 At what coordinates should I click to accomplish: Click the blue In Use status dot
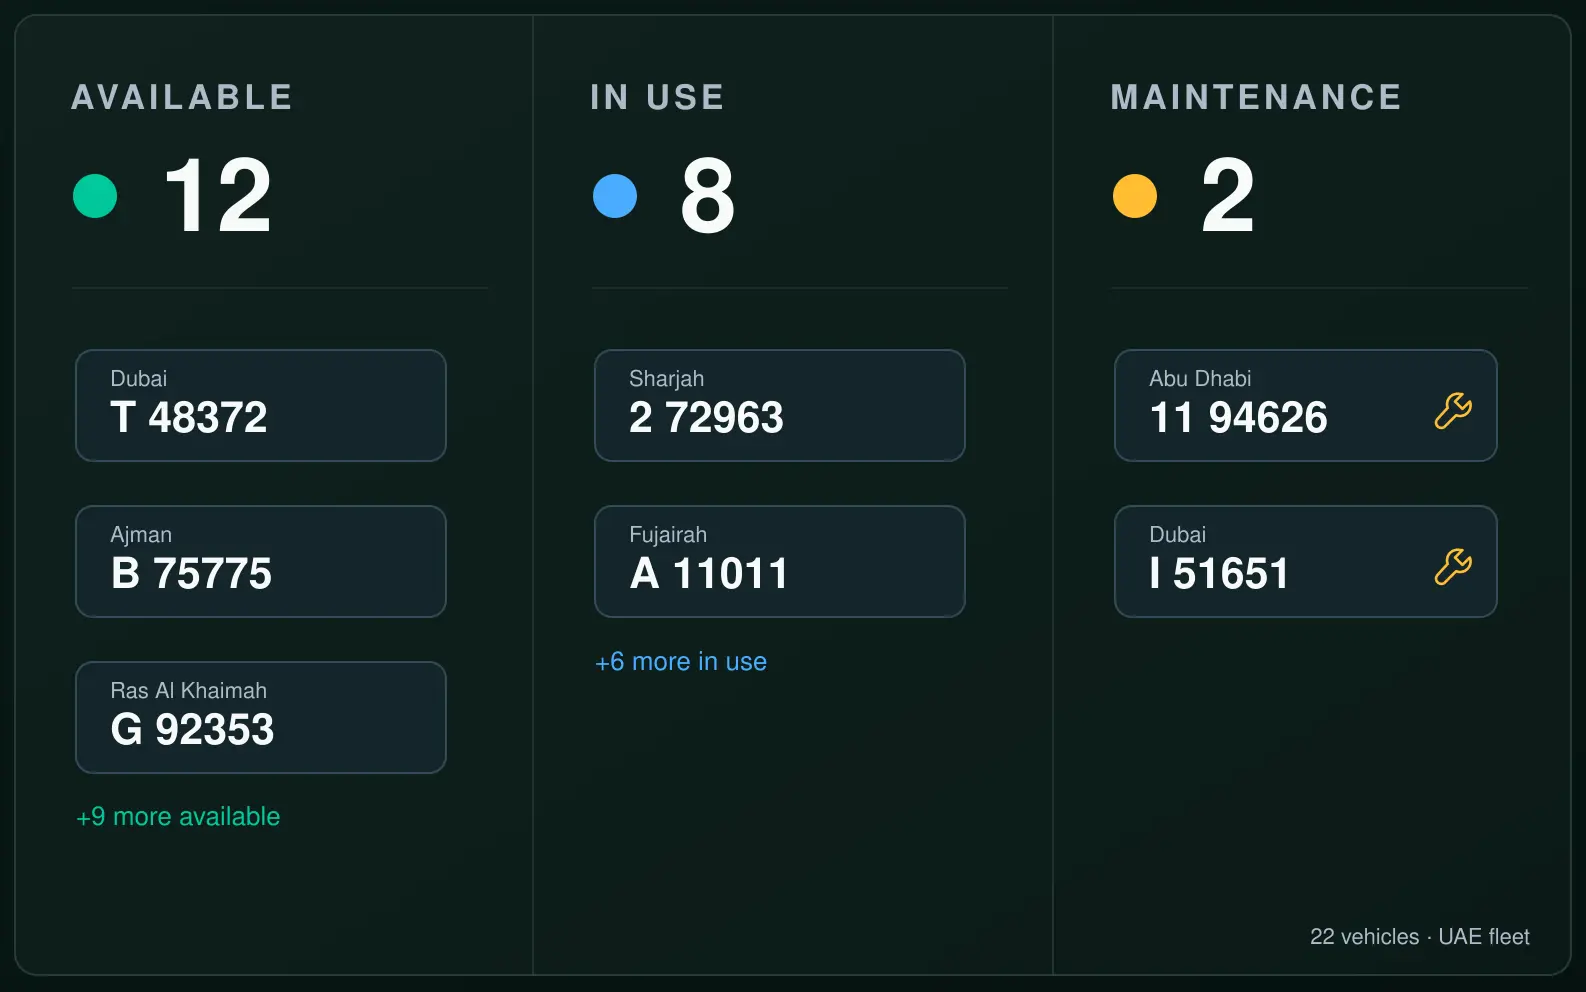point(615,196)
